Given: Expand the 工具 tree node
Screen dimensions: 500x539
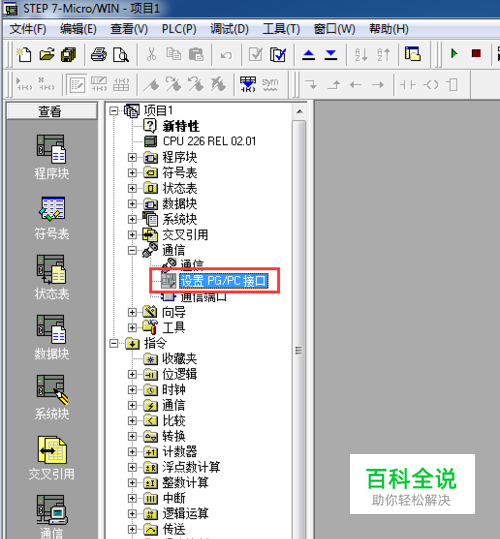Looking at the screenshot, I should coord(132,328).
